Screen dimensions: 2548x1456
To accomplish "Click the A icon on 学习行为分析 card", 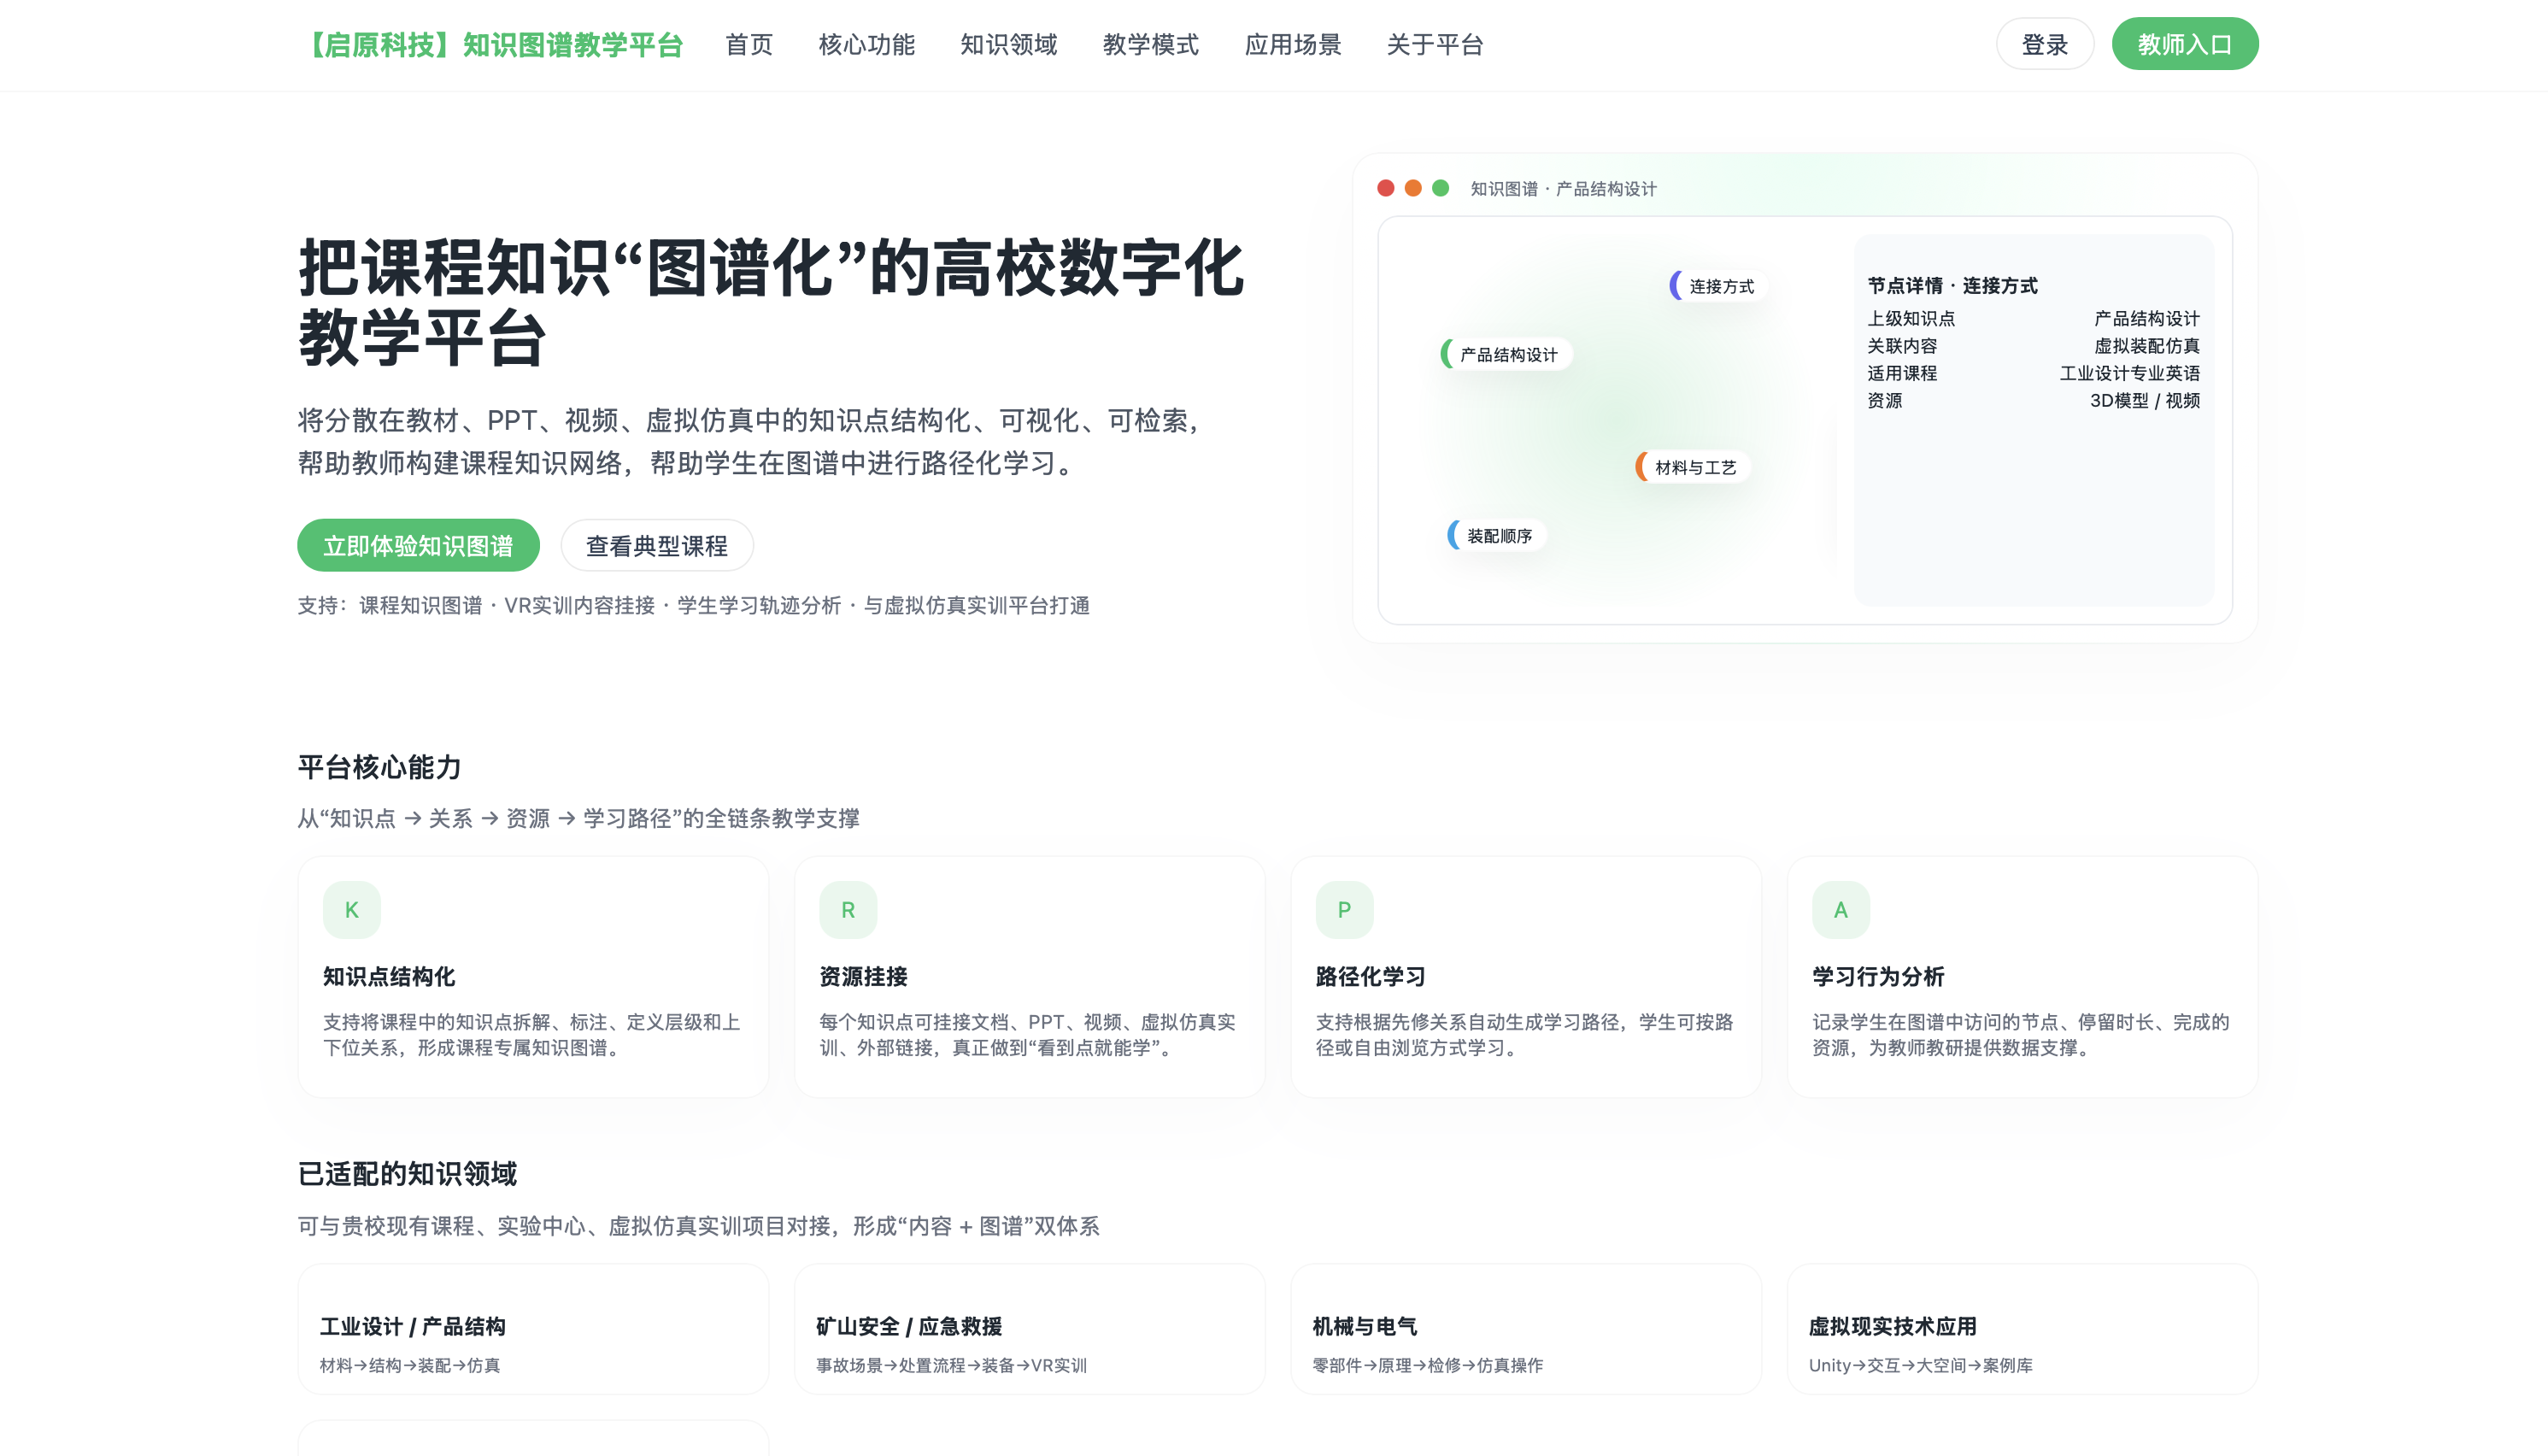I will point(1840,909).
